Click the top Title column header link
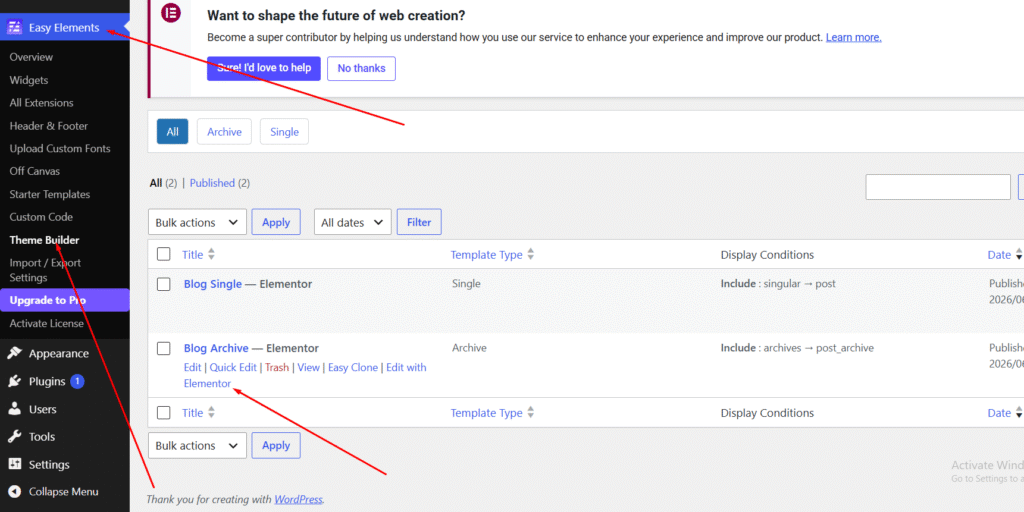This screenshot has width=1024, height=512. pos(193,255)
